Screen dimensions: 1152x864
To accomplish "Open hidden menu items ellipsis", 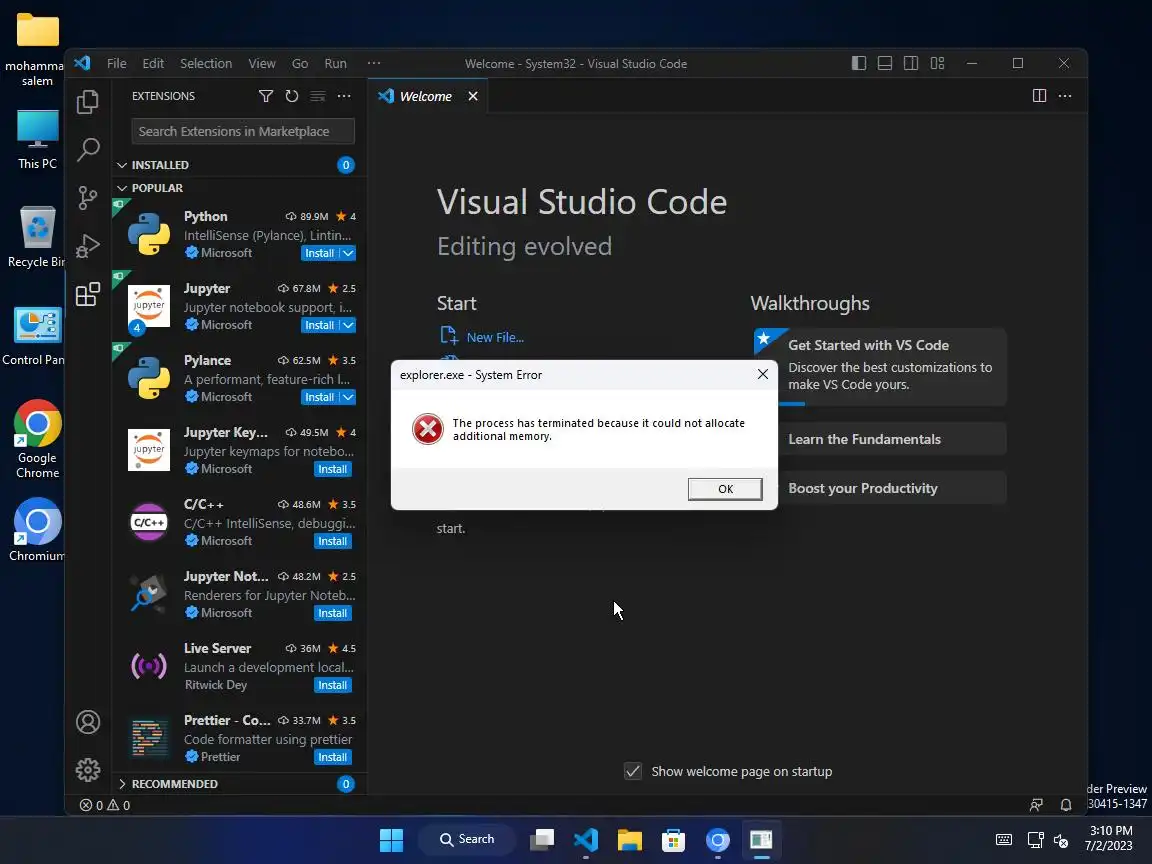I will [x=374, y=63].
